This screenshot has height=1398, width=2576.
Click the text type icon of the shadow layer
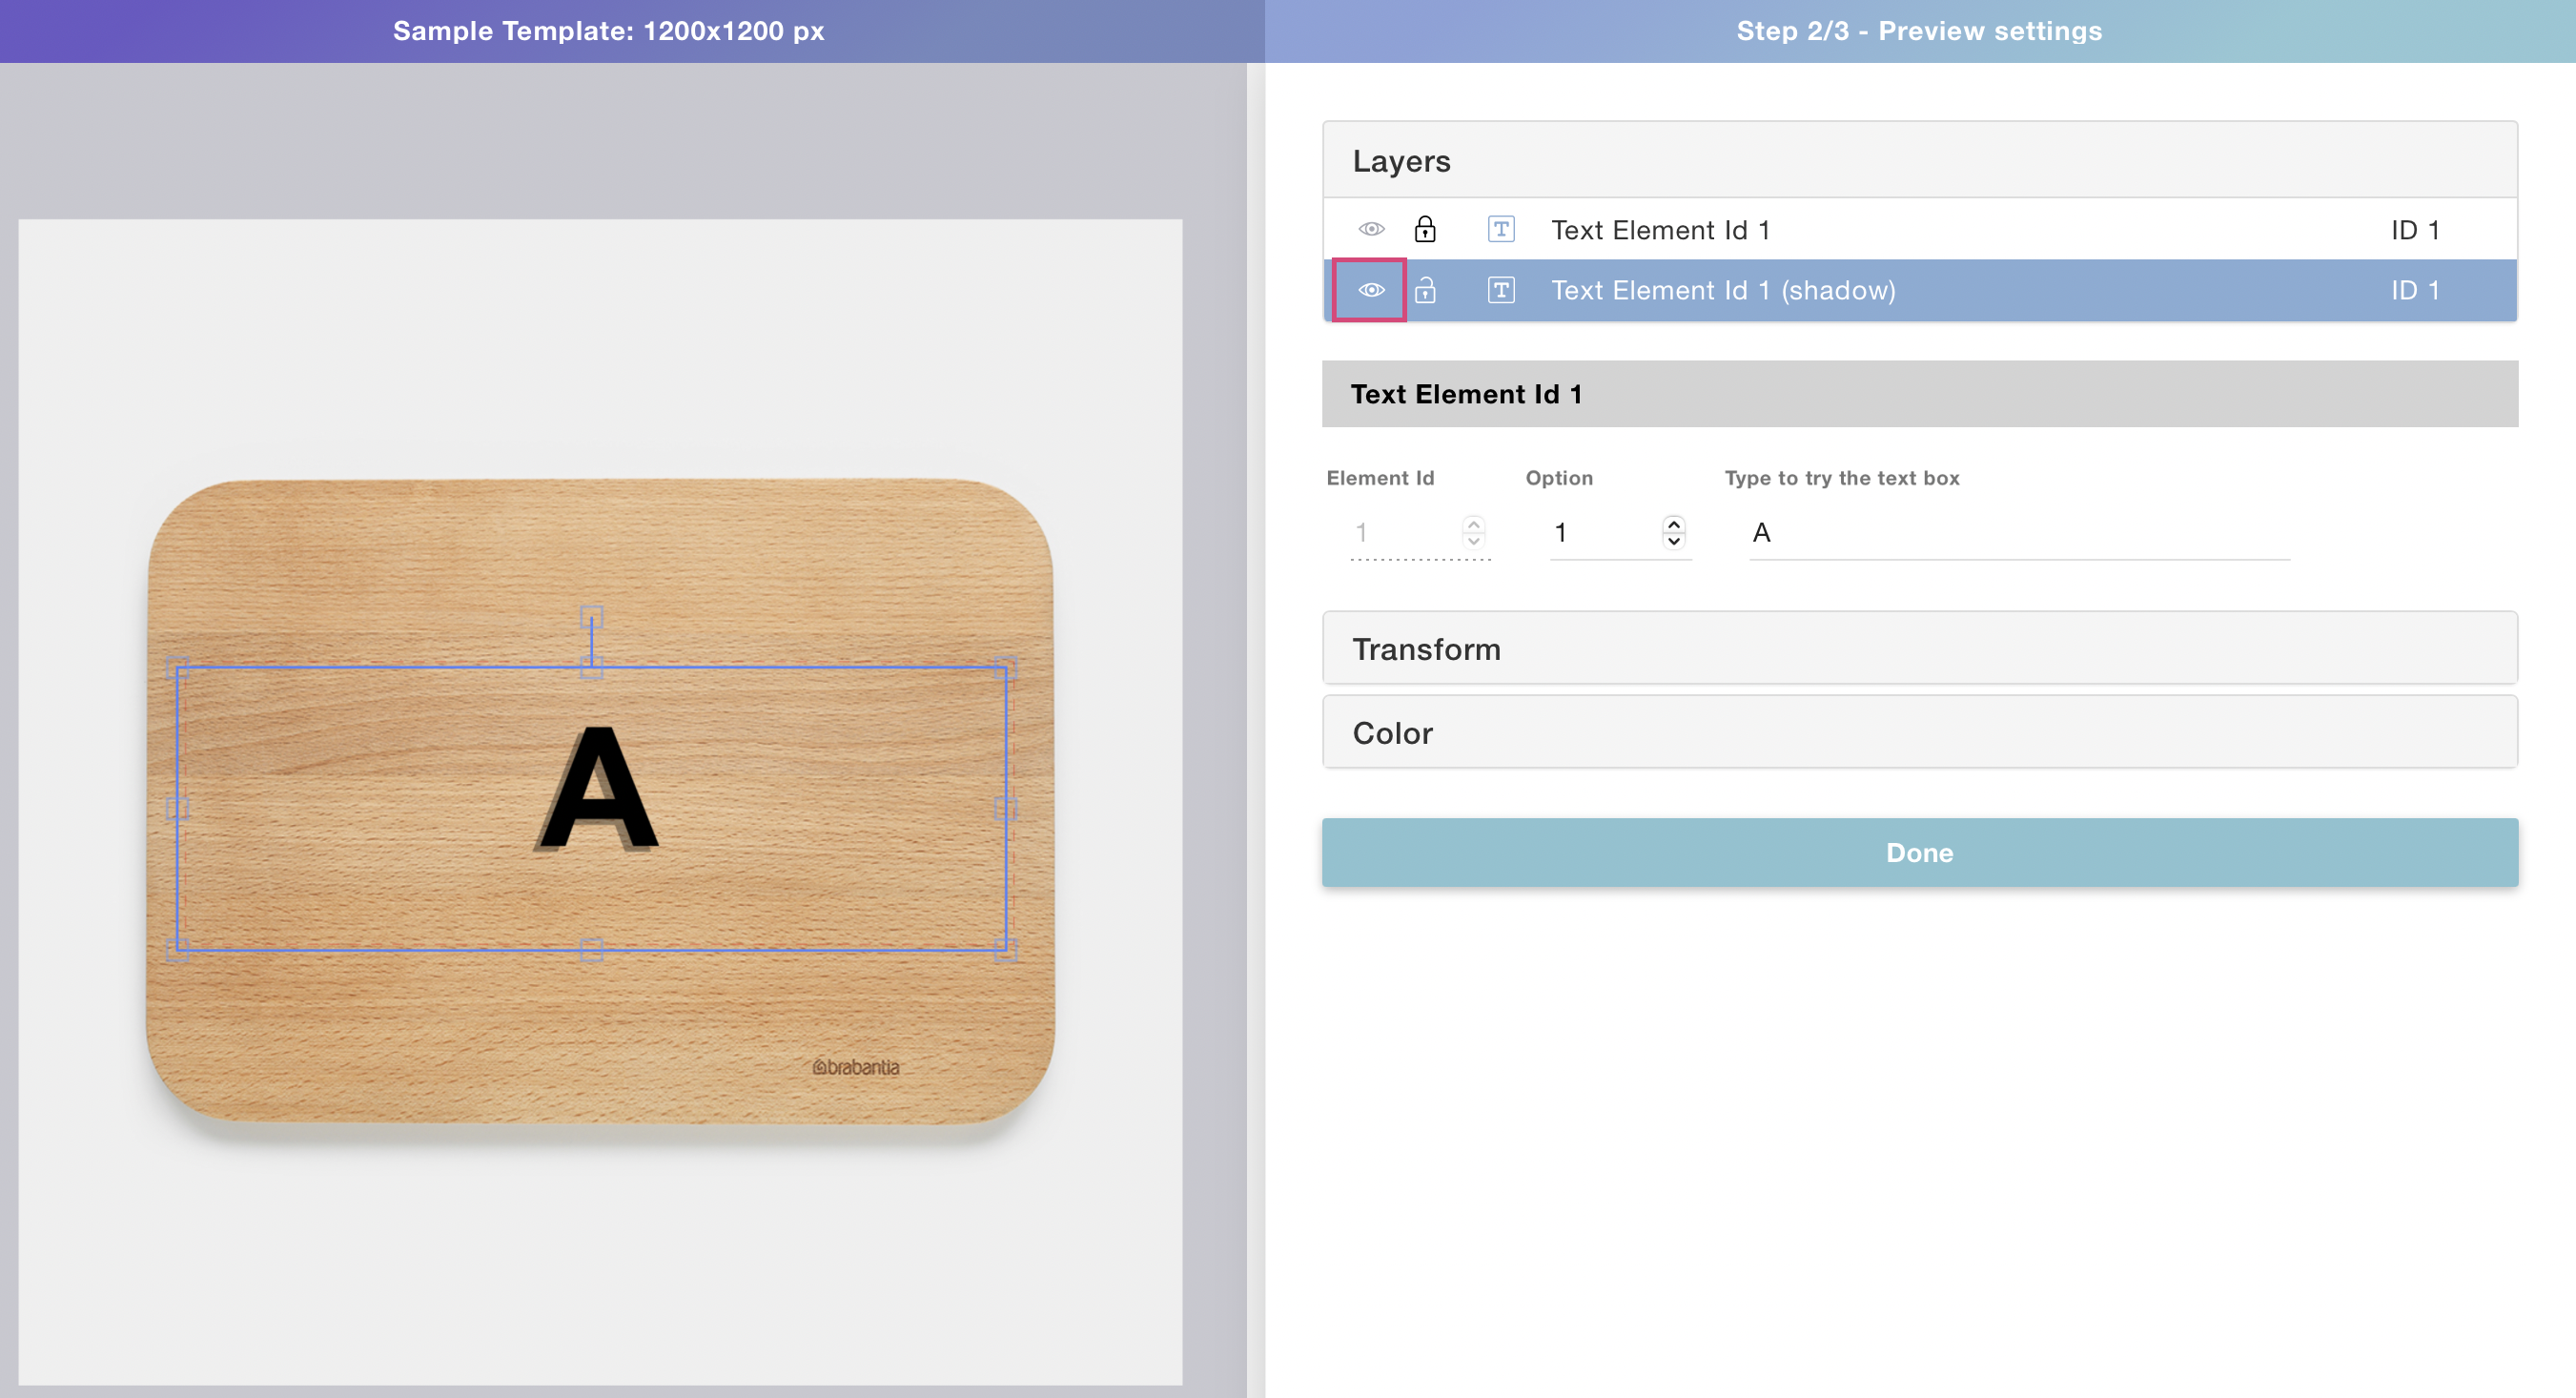point(1500,290)
